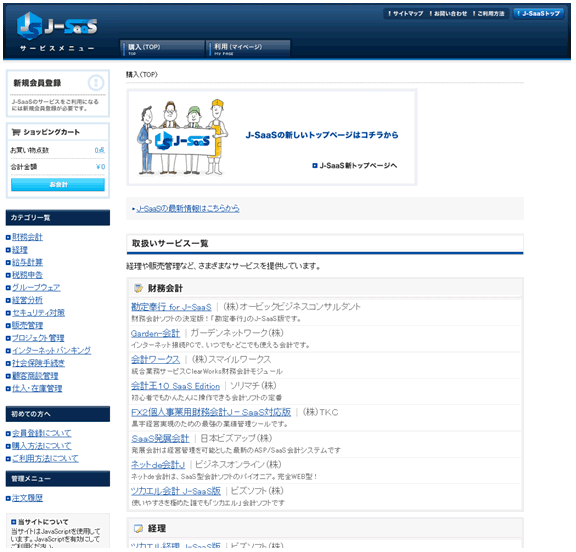Select 仕入・在庫管理 category
576x552 pixels.
37,389
